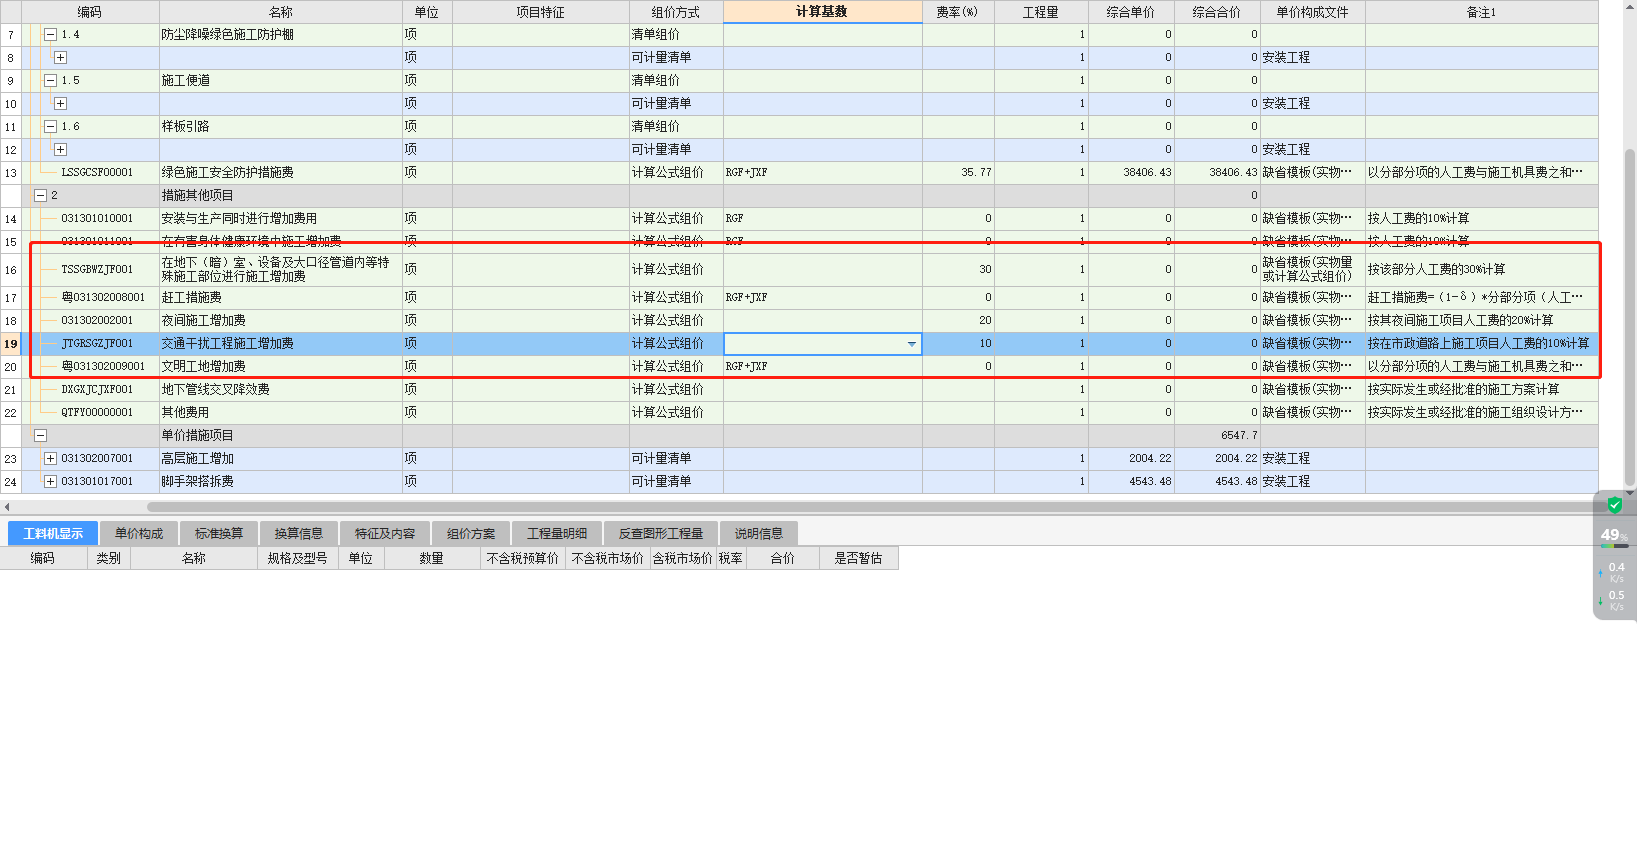The height and width of the screenshot is (859, 1637).
Task: Select the 交通干扰工程施工增加费 cell
Action: pyautogui.click(x=281, y=343)
